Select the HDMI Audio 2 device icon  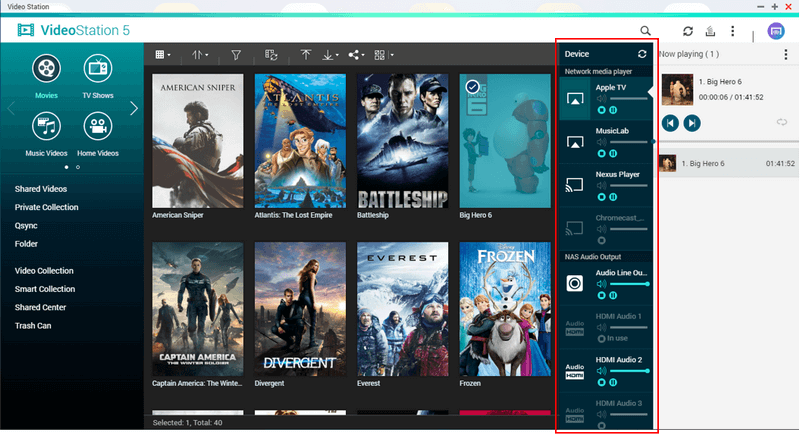click(574, 371)
